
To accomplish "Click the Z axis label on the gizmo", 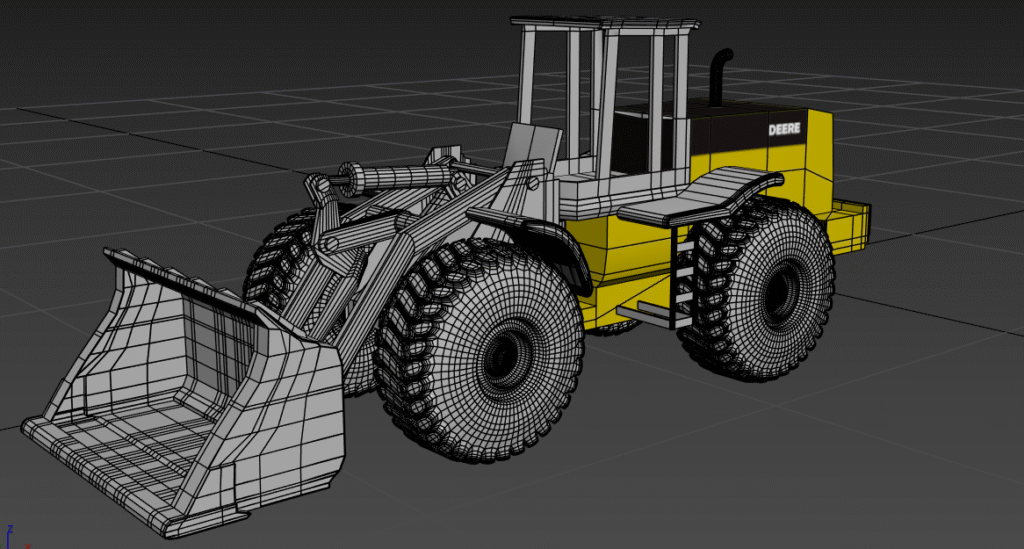I will click(9, 526).
